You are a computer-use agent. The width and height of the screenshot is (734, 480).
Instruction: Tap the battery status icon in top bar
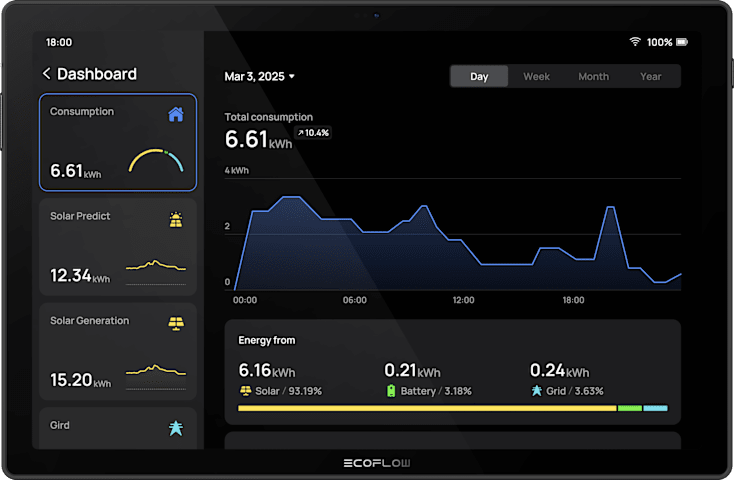pyautogui.click(x=682, y=42)
